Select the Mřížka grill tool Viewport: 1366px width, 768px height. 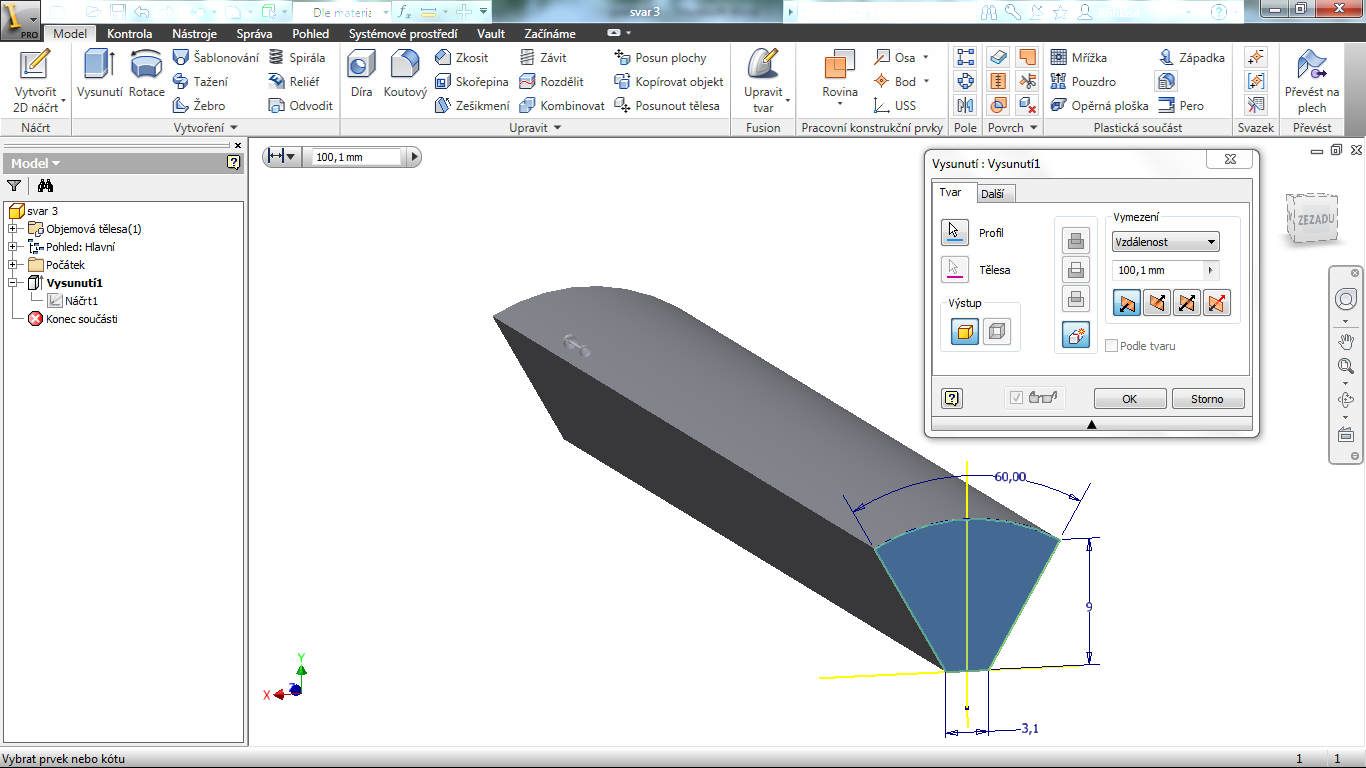pyautogui.click(x=1079, y=58)
